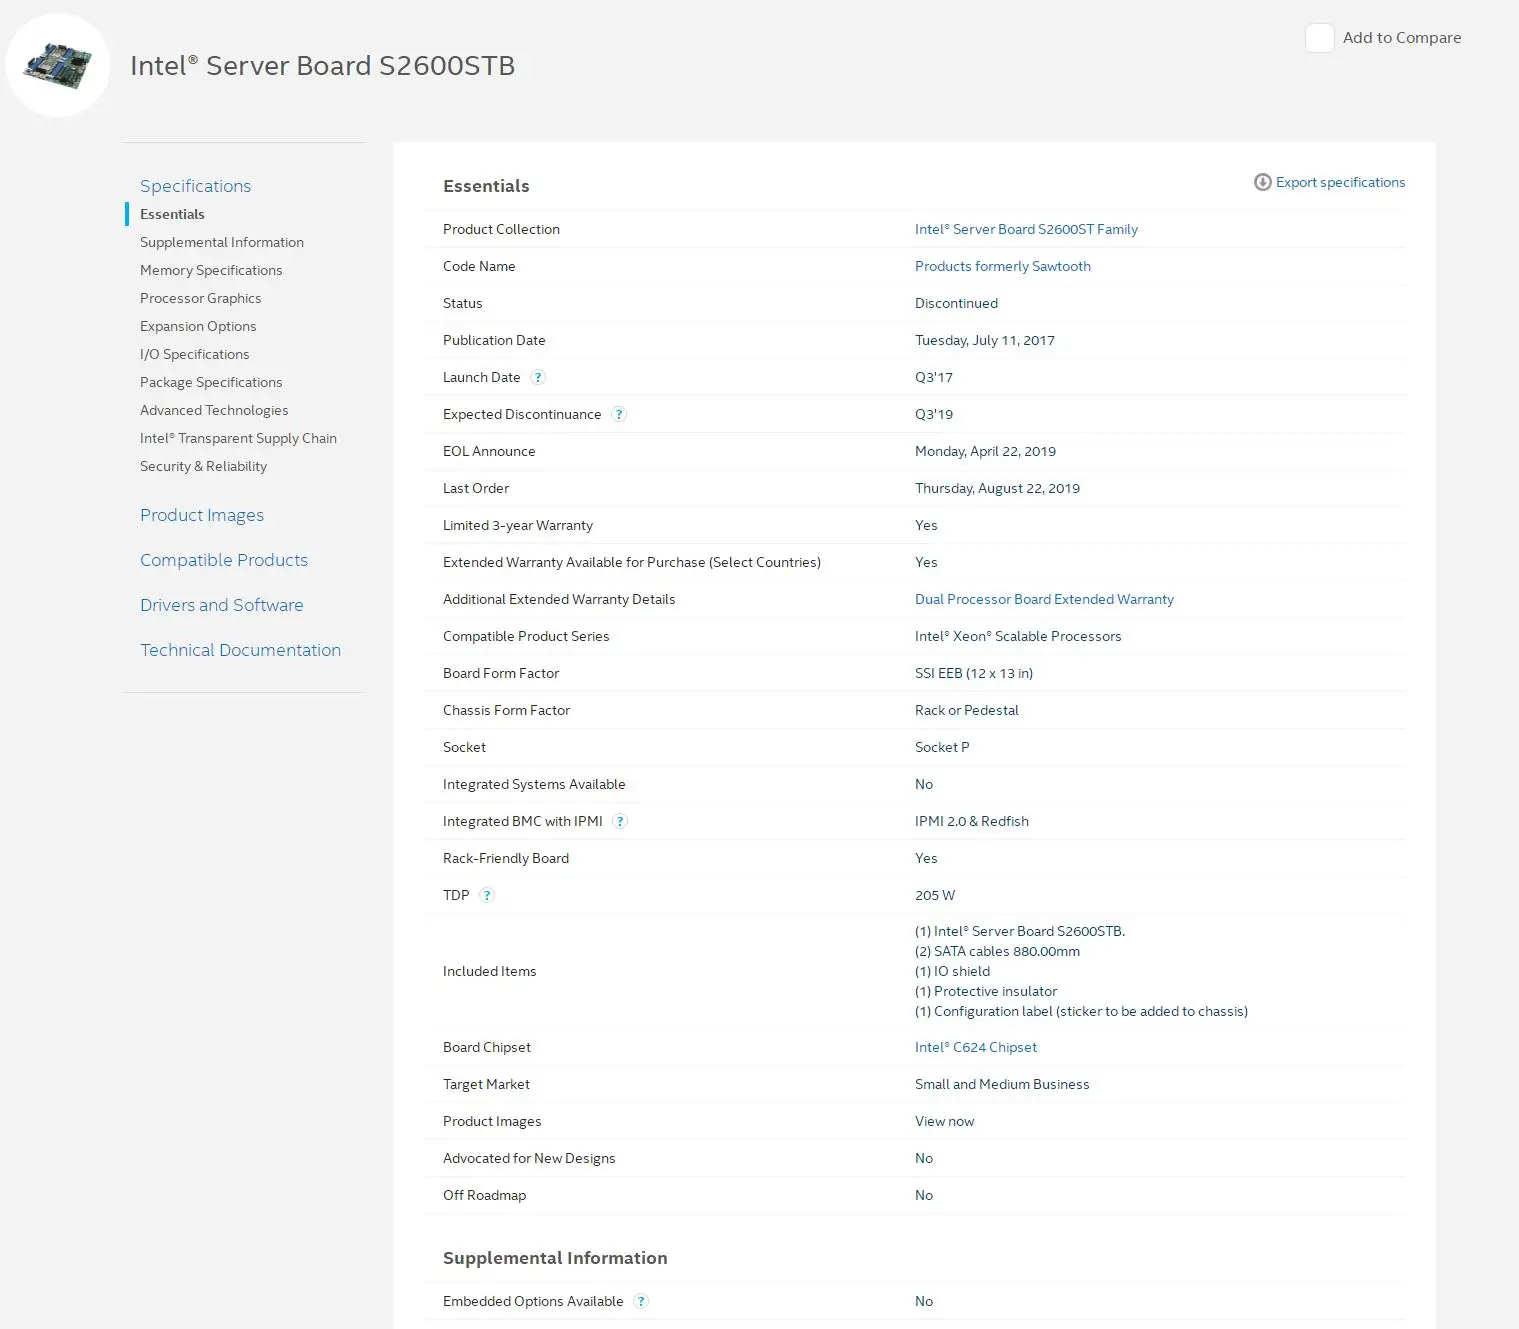Screen dimensions: 1519x1329
Task: Click the Embedded Options Available help icon
Action: [641, 1302]
